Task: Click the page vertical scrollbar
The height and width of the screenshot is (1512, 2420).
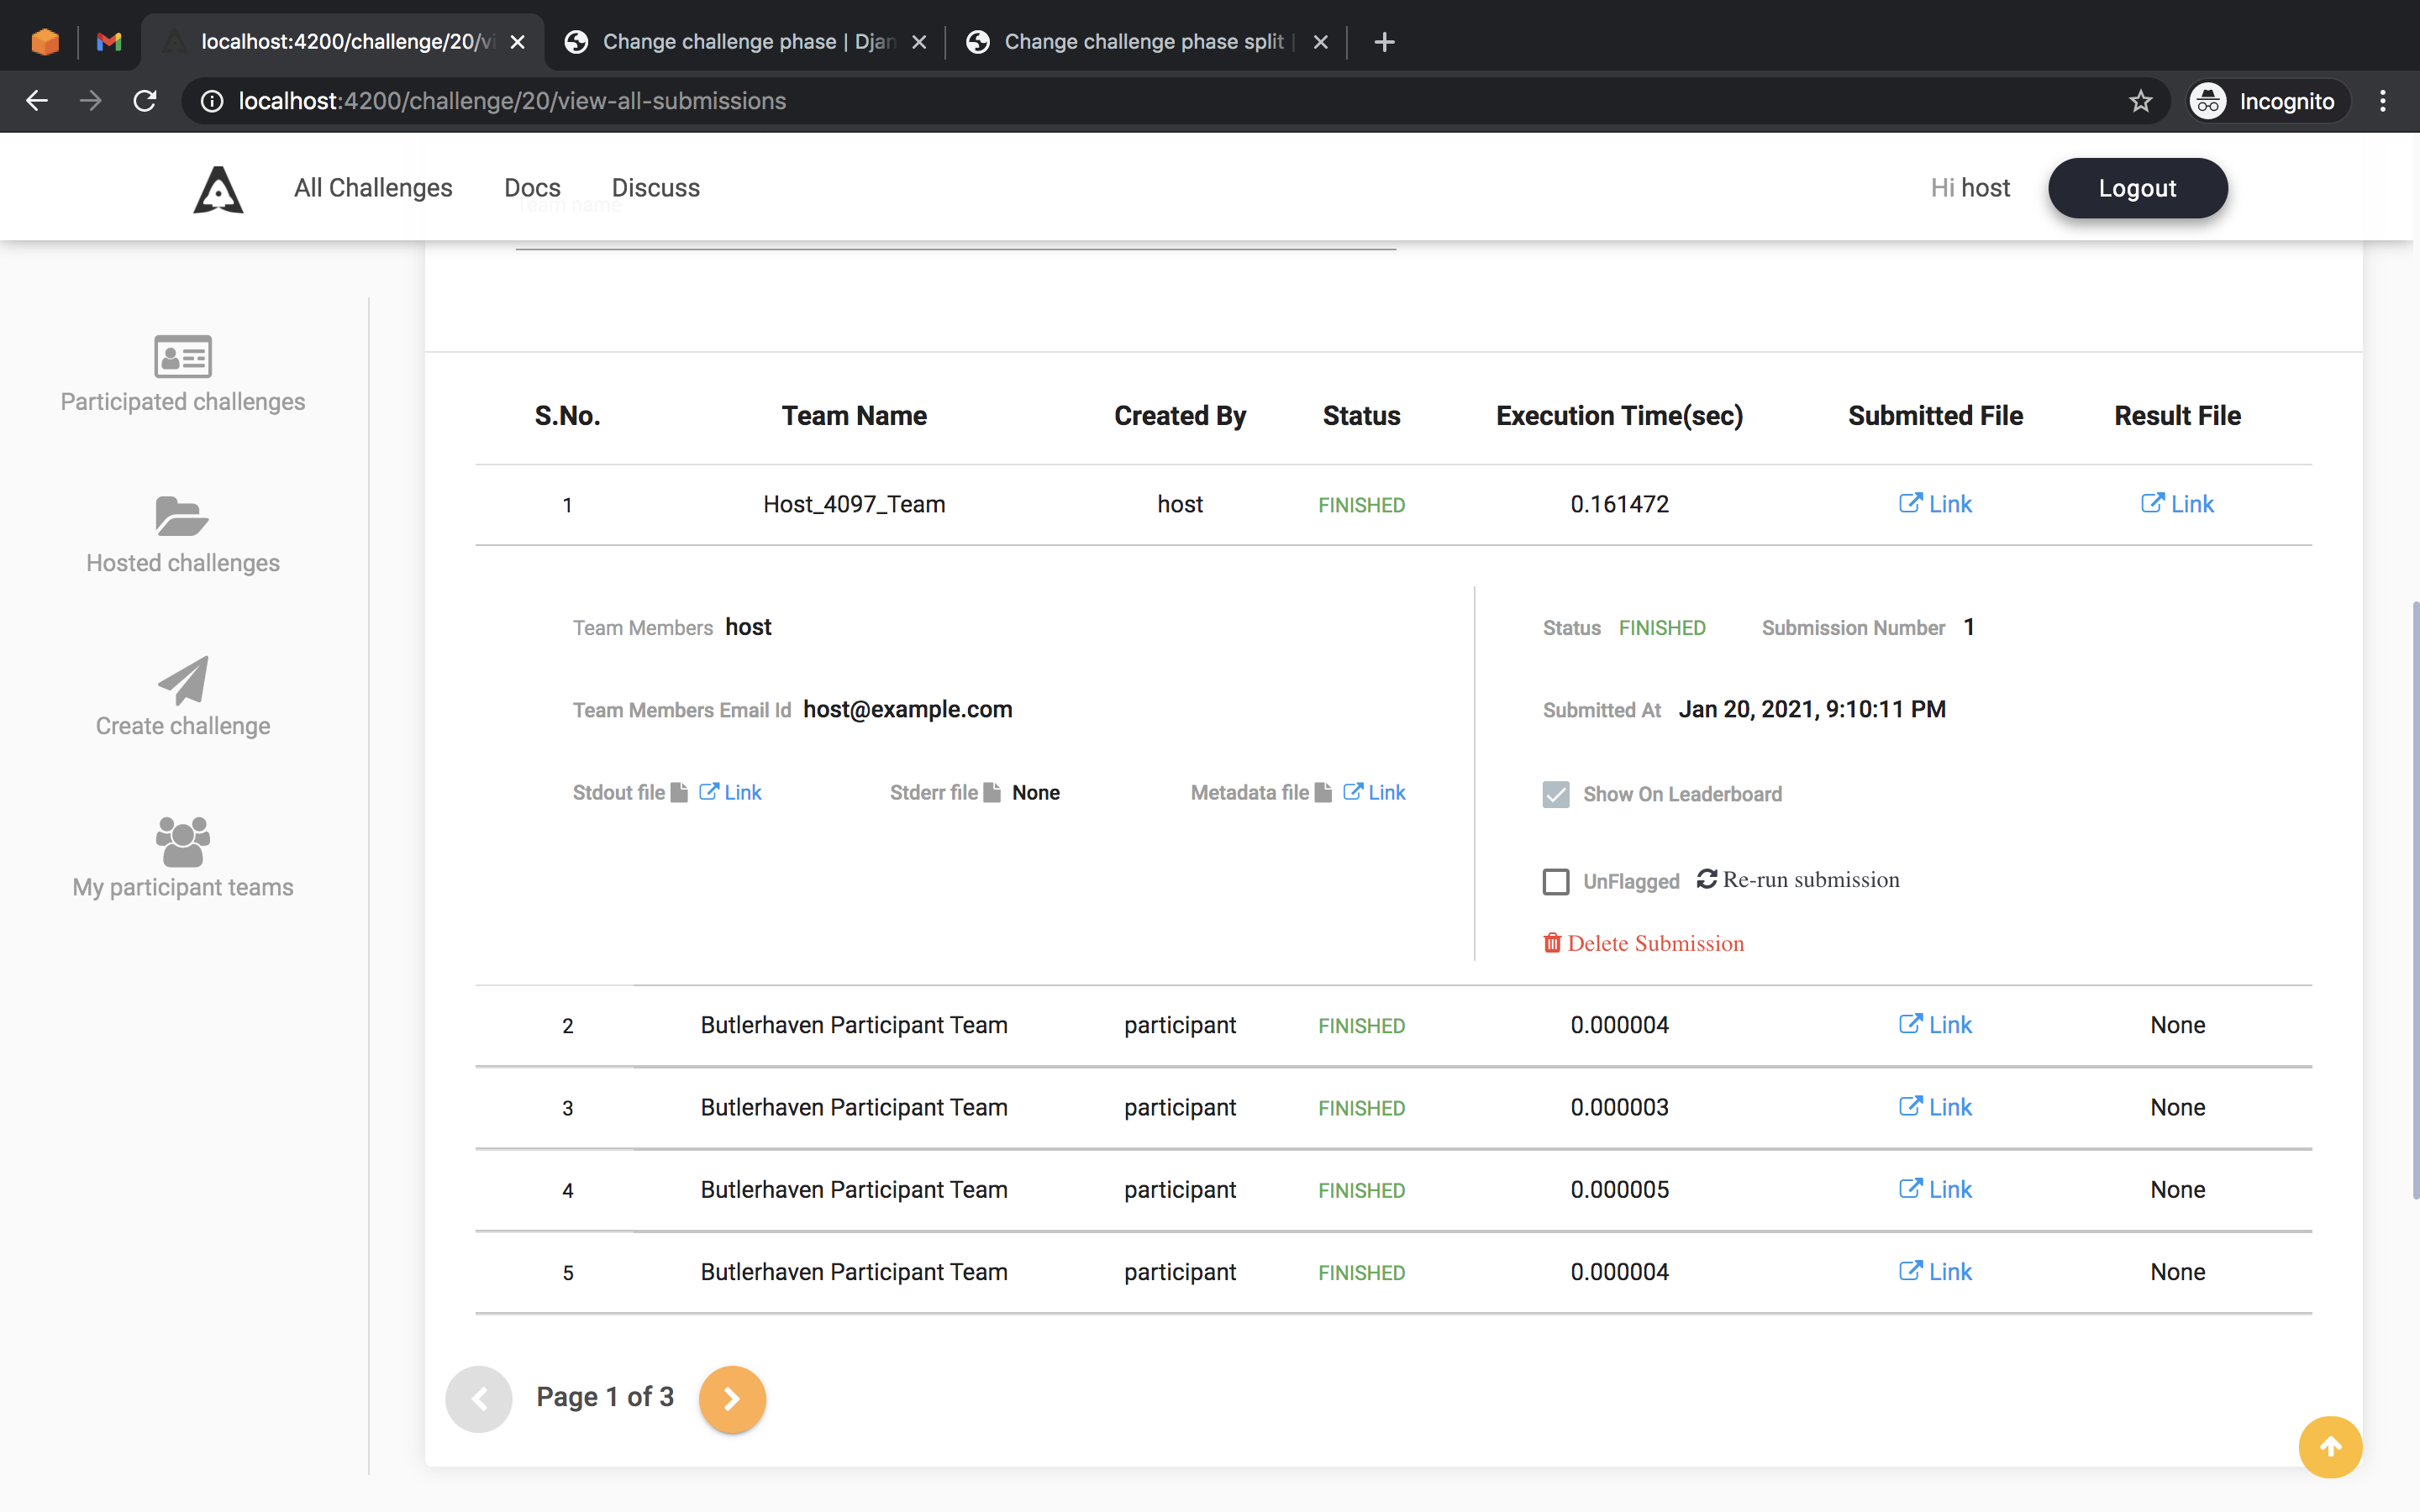Action: coord(2414,900)
